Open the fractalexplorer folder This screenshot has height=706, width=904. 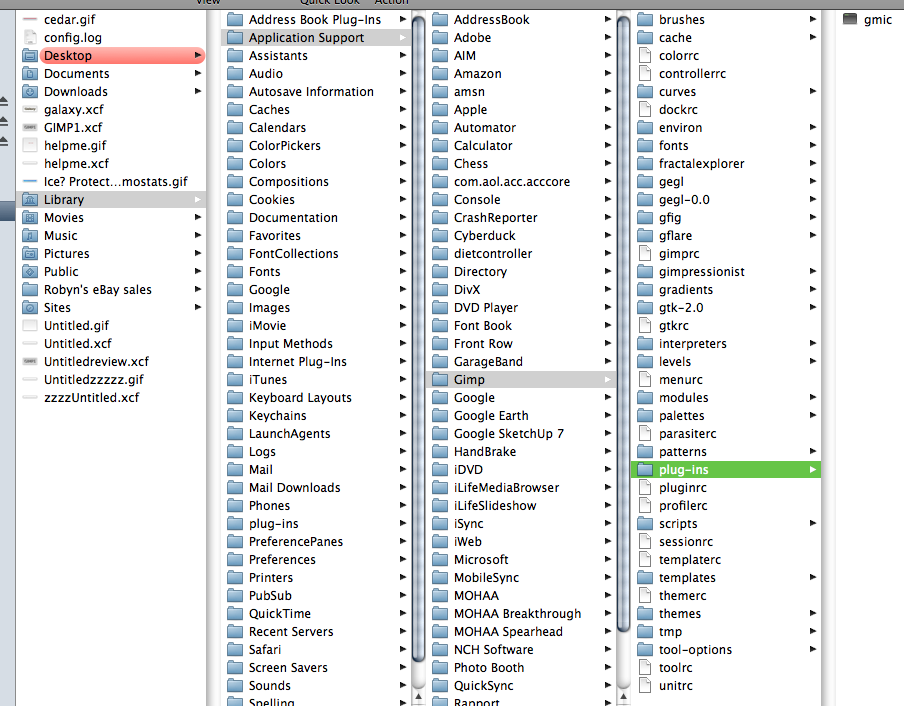726,164
